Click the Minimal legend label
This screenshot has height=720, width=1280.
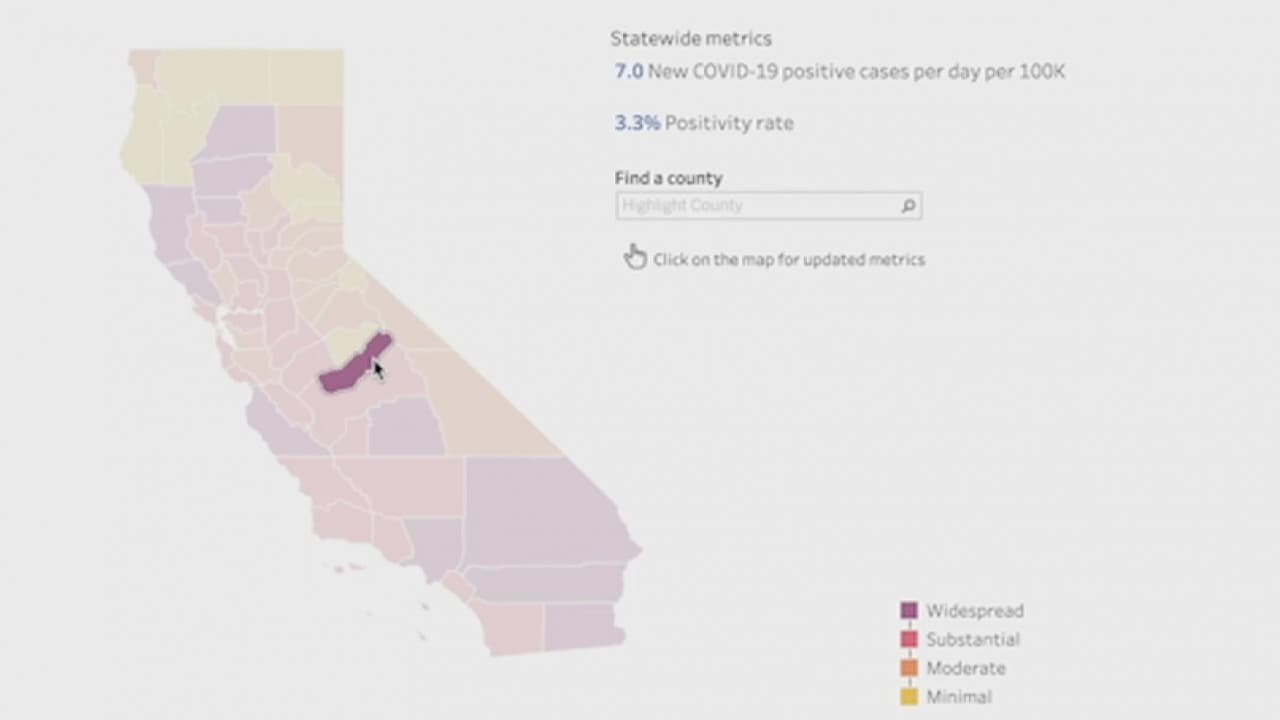958,697
